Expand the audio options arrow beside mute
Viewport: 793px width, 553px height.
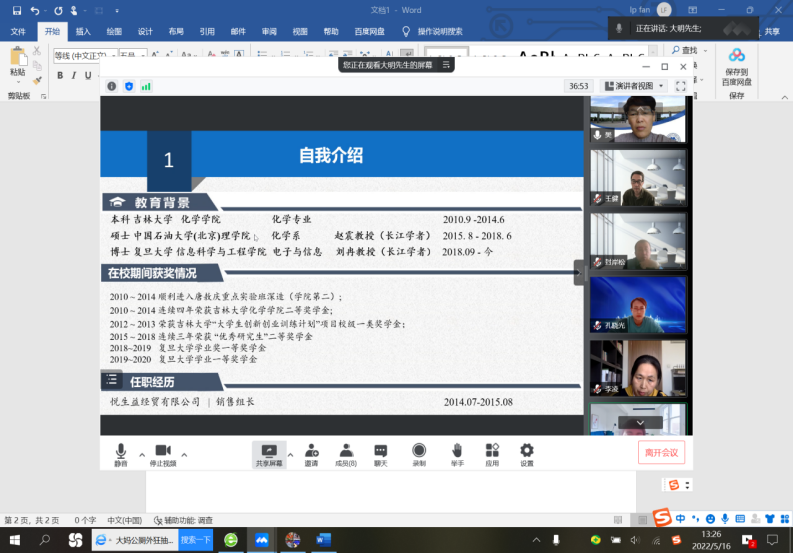[141, 454]
